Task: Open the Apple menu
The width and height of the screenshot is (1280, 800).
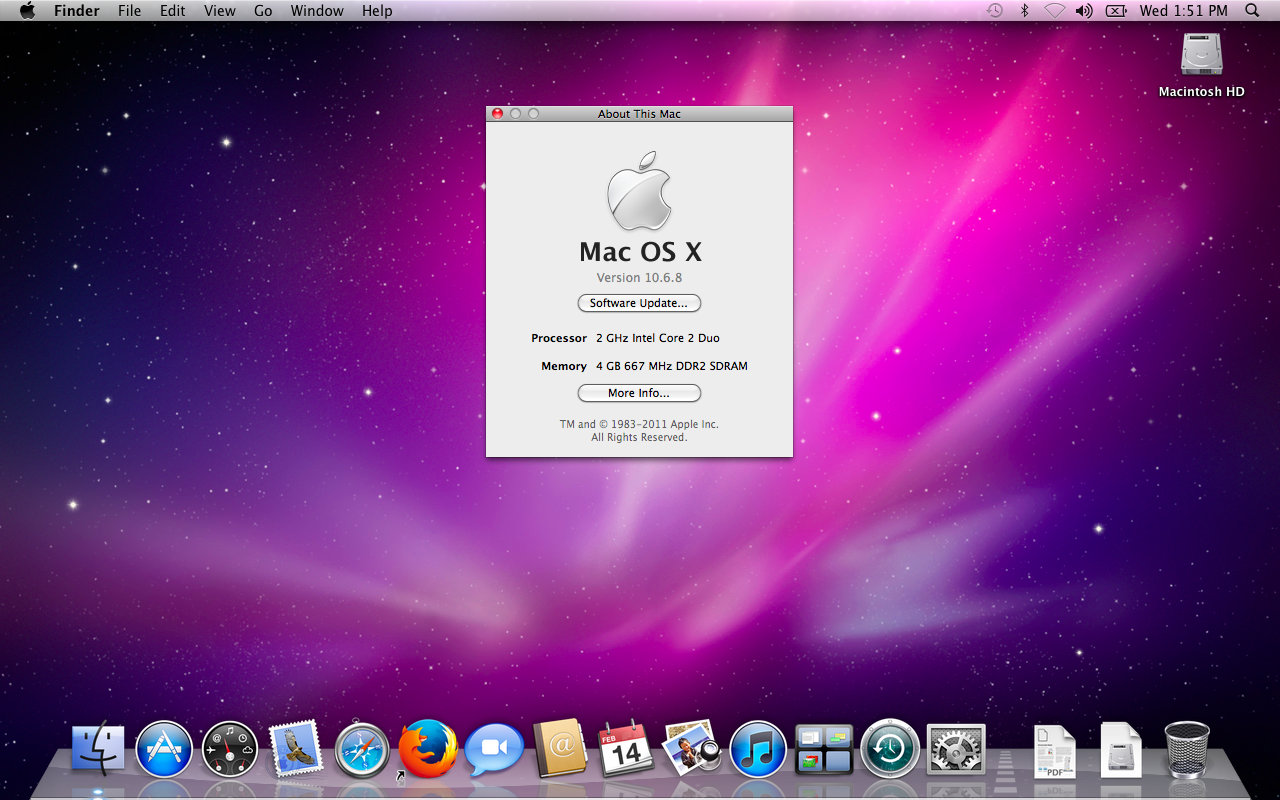Action: point(27,11)
